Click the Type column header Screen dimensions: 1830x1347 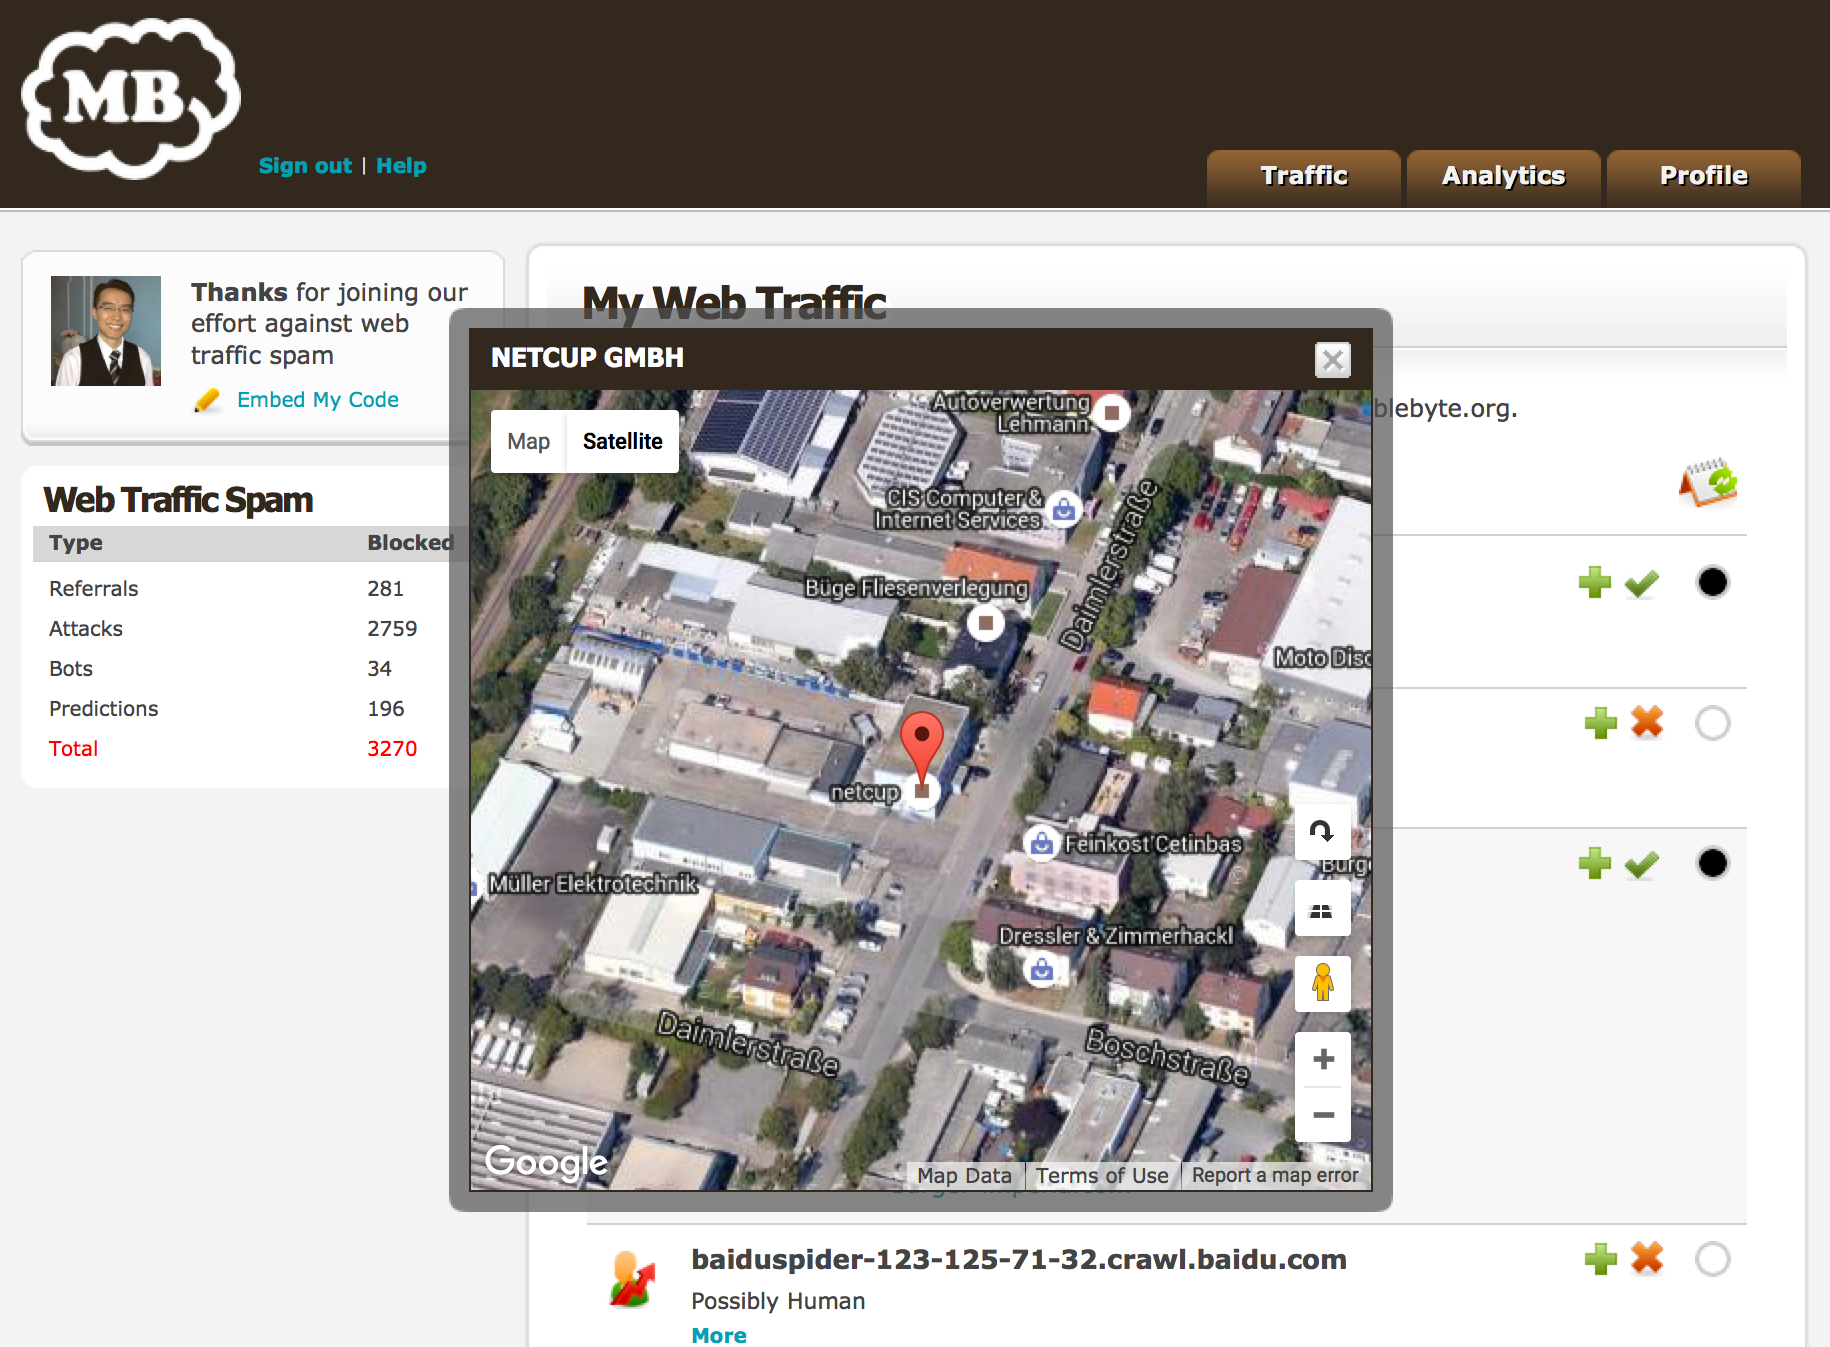[76, 543]
